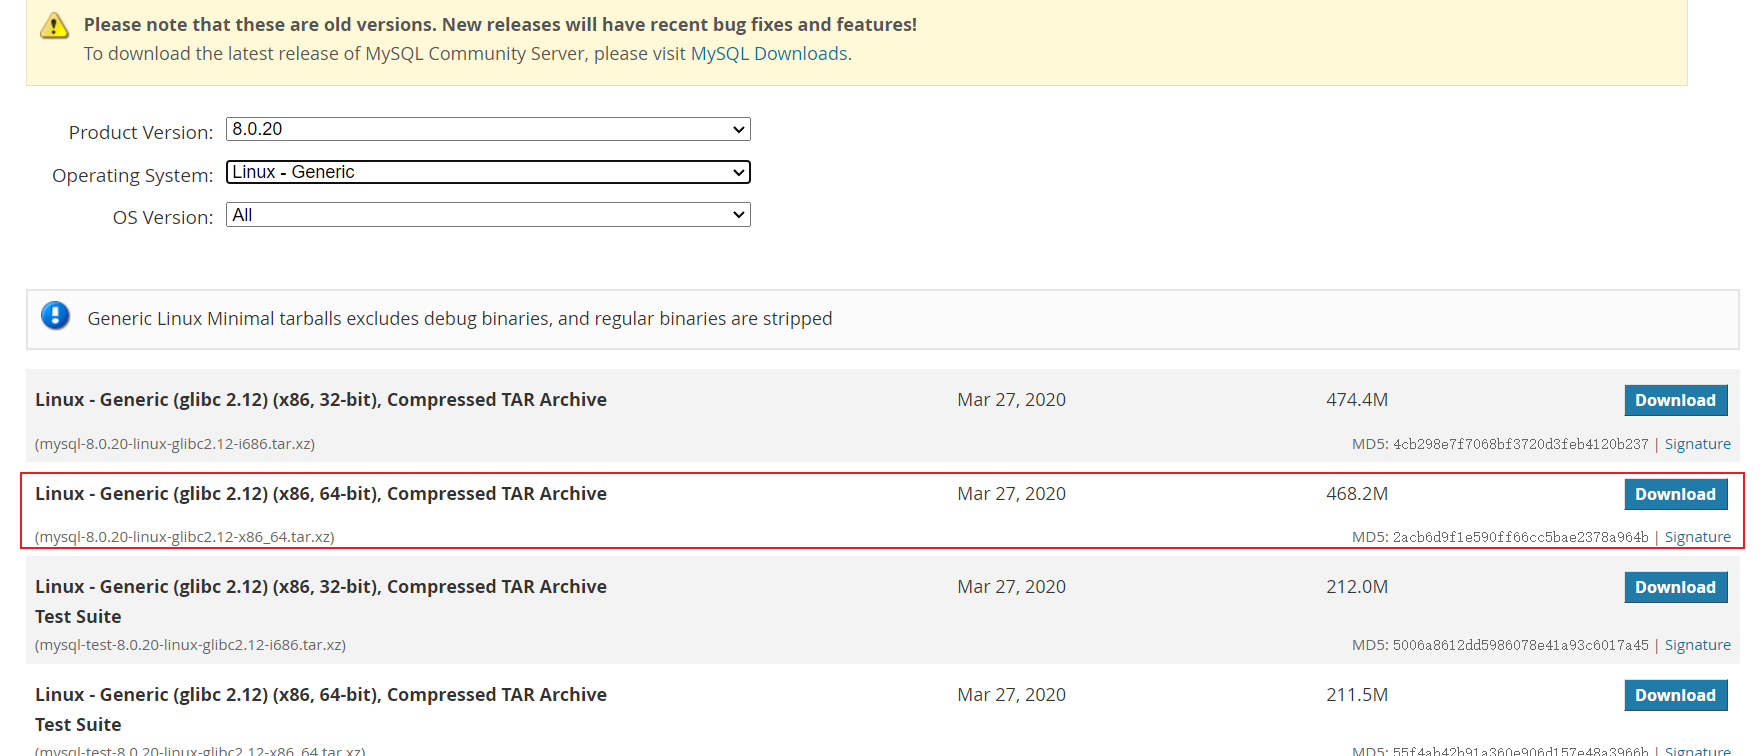
Task: Click the 64-bit Compressed TAR Archive title (468.2M)
Action: click(321, 494)
